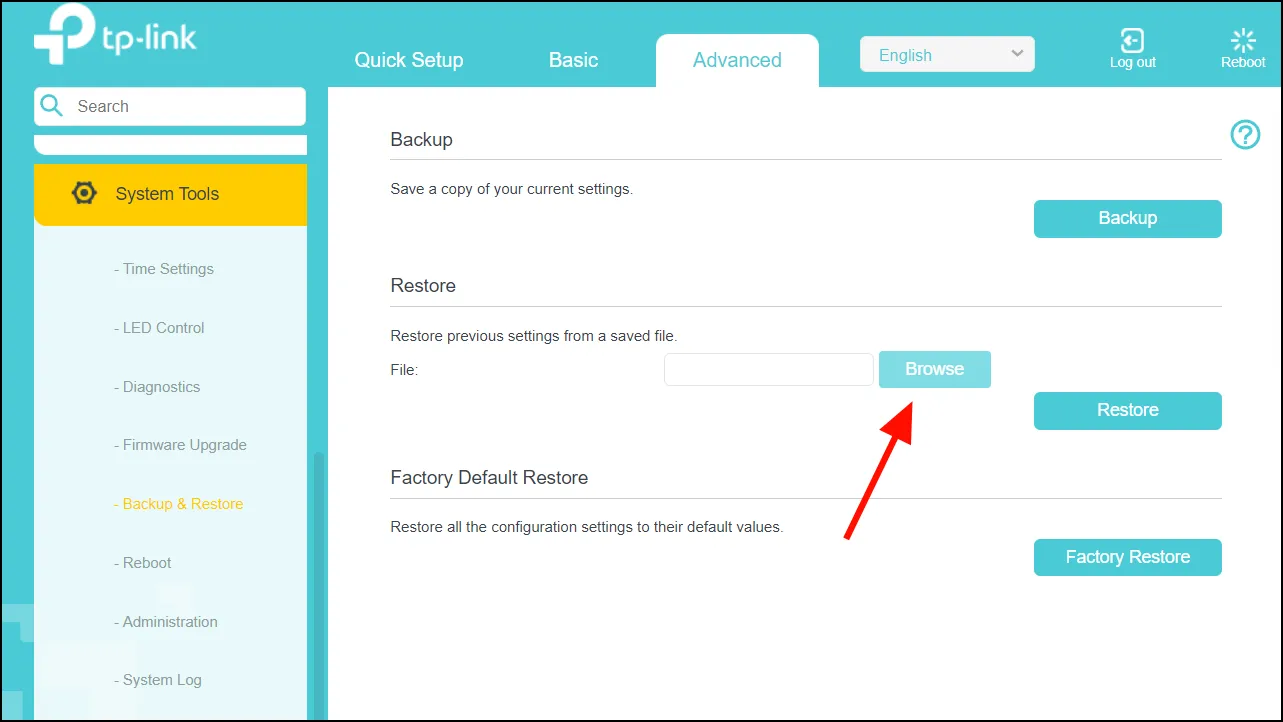This screenshot has height=722, width=1283.
Task: Switch to the Quick Setup tab
Action: coord(409,60)
